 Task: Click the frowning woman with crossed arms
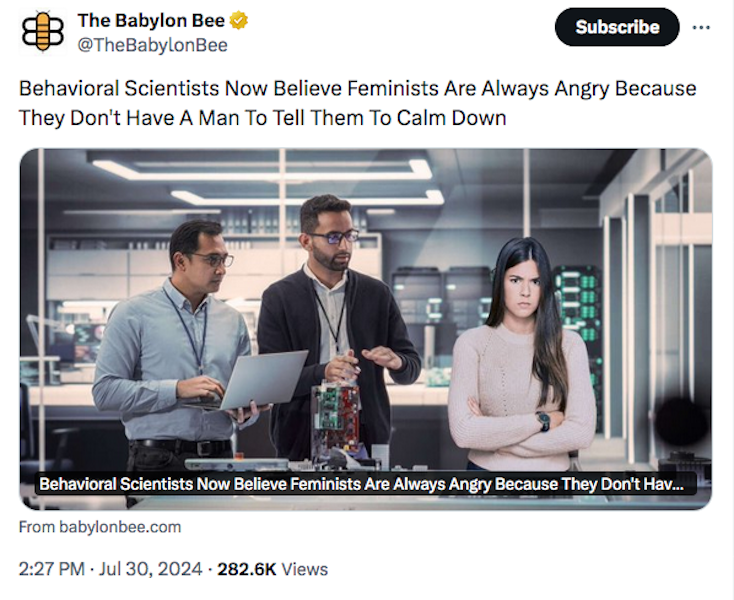pos(521,356)
